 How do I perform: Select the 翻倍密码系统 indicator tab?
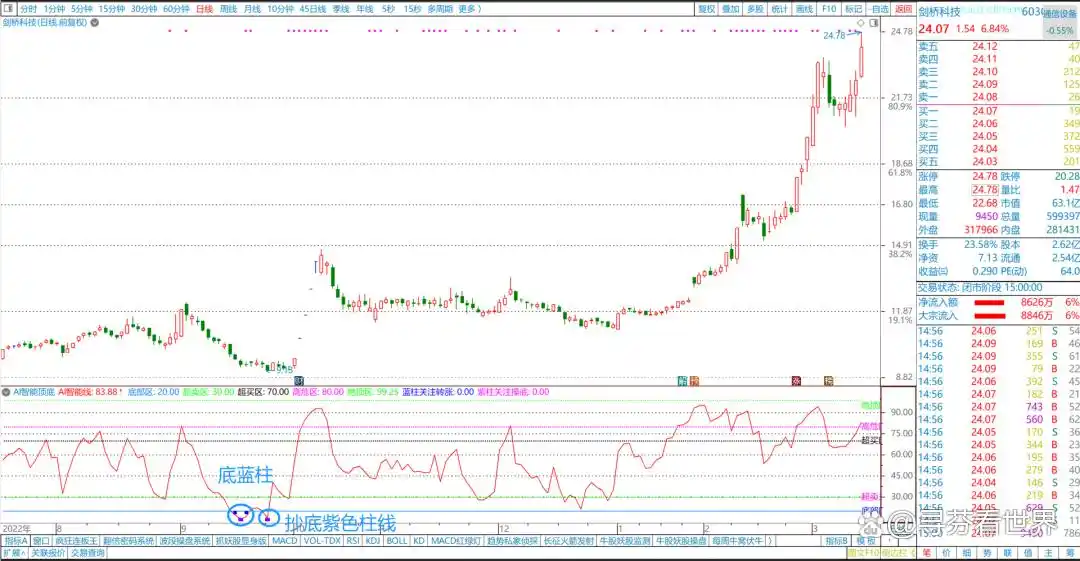tap(129, 541)
